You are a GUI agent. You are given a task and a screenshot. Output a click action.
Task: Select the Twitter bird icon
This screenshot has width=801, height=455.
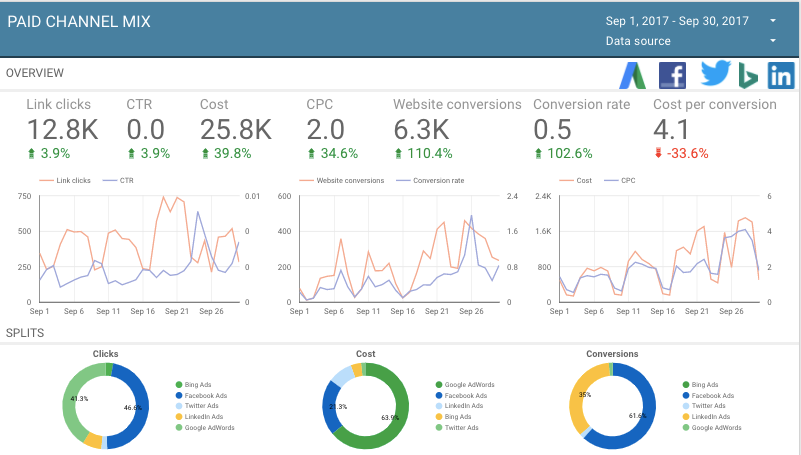715,74
